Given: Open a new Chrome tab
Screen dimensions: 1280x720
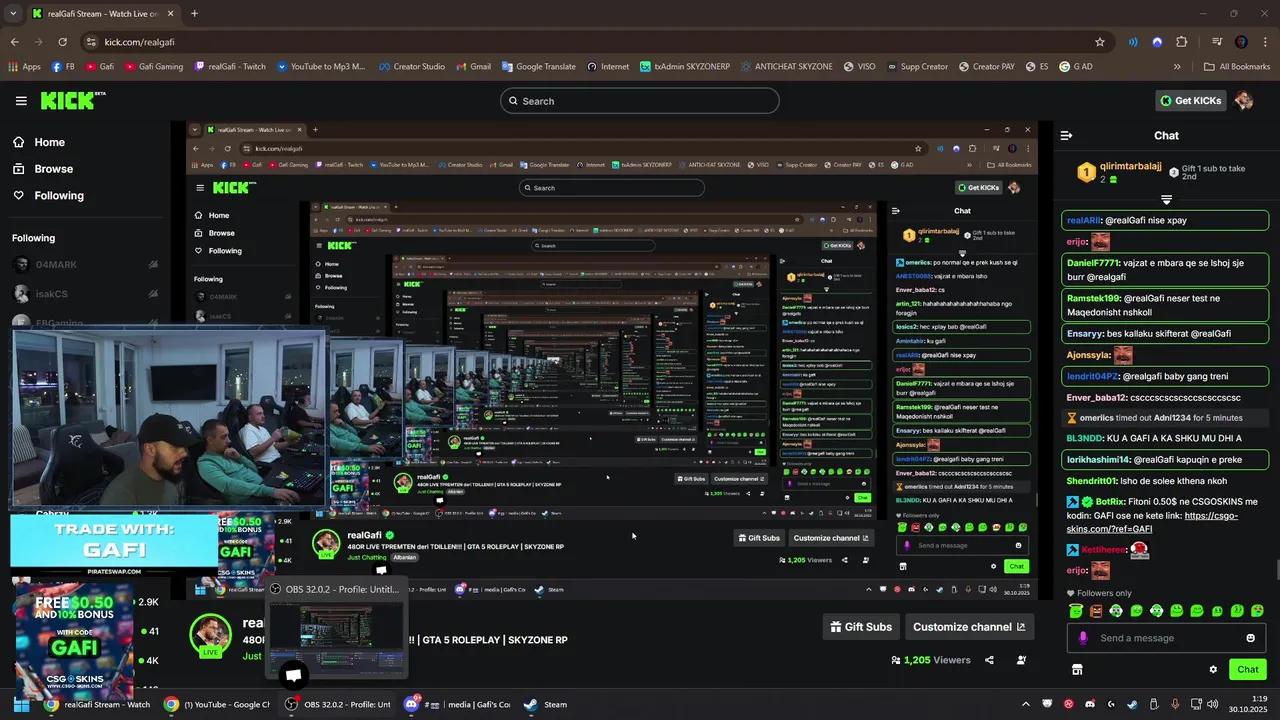Looking at the screenshot, I should coord(194,14).
